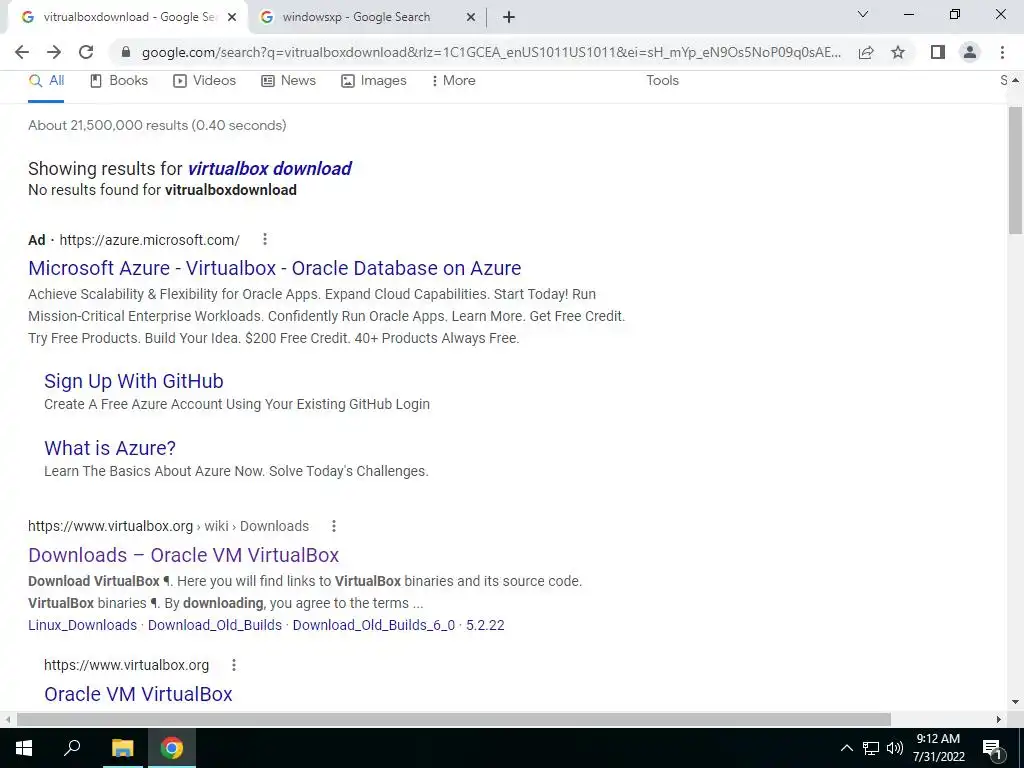
Task: Expand the More search filters menu
Action: click(453, 80)
